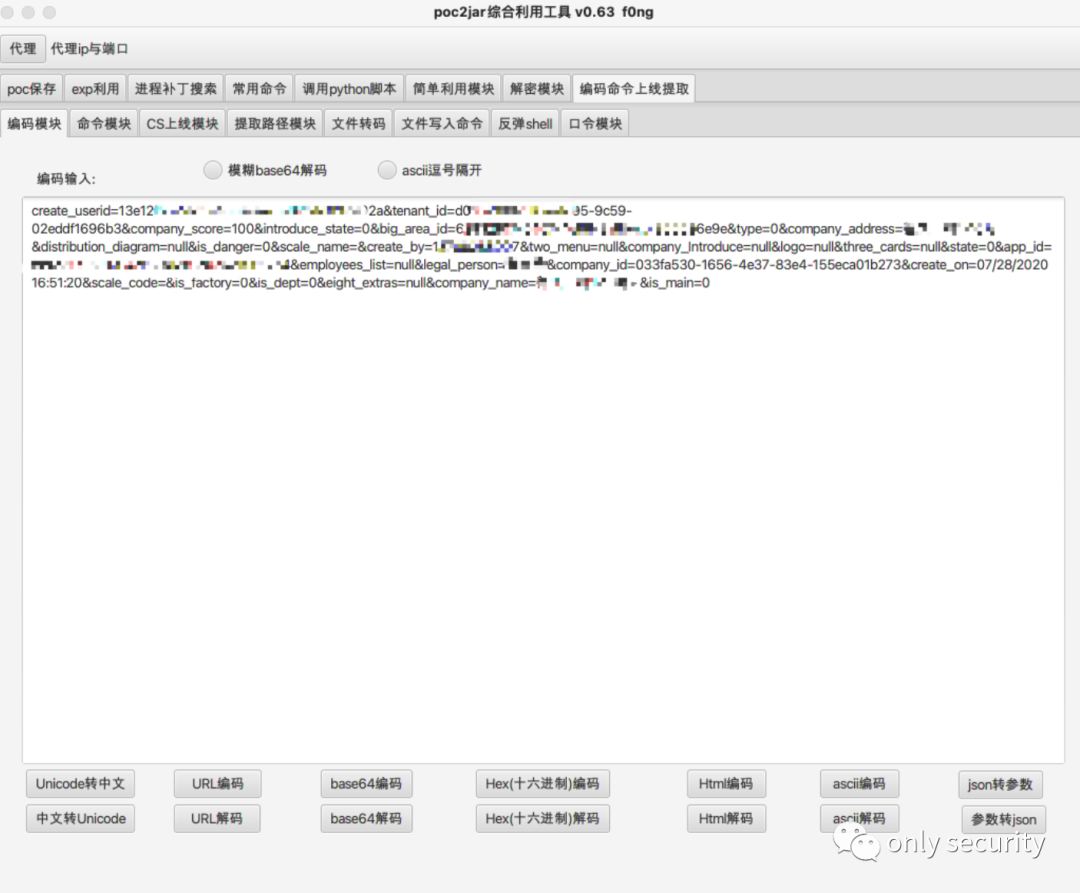Click the Hex(十六进制)解码 button
This screenshot has width=1080, height=893.
pos(543,819)
